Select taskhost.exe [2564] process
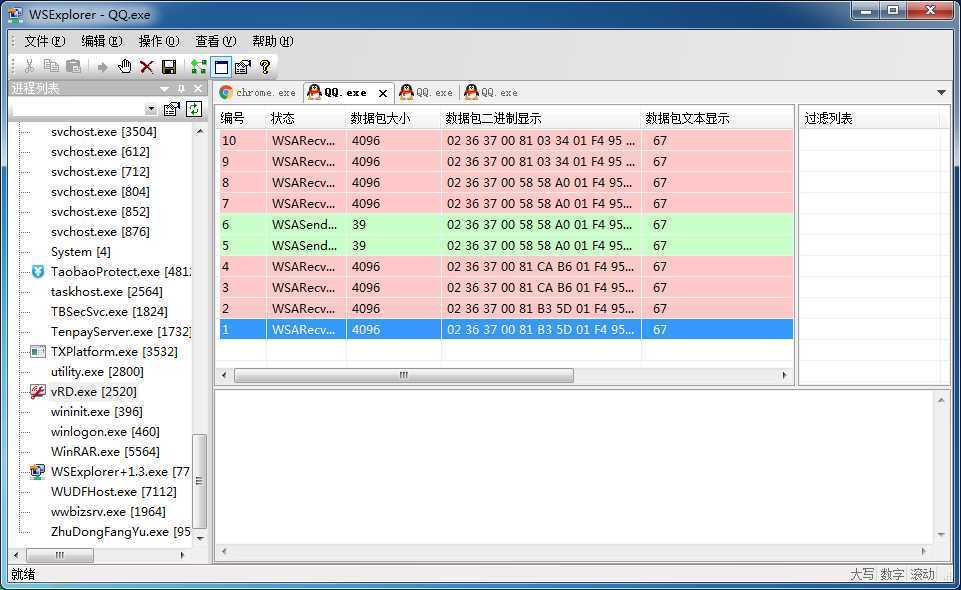Screen dimensions: 961x590 coord(107,292)
